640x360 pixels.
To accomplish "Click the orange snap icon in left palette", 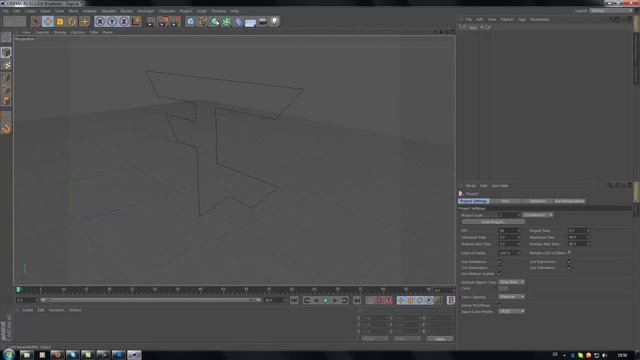I will click(x=6, y=129).
